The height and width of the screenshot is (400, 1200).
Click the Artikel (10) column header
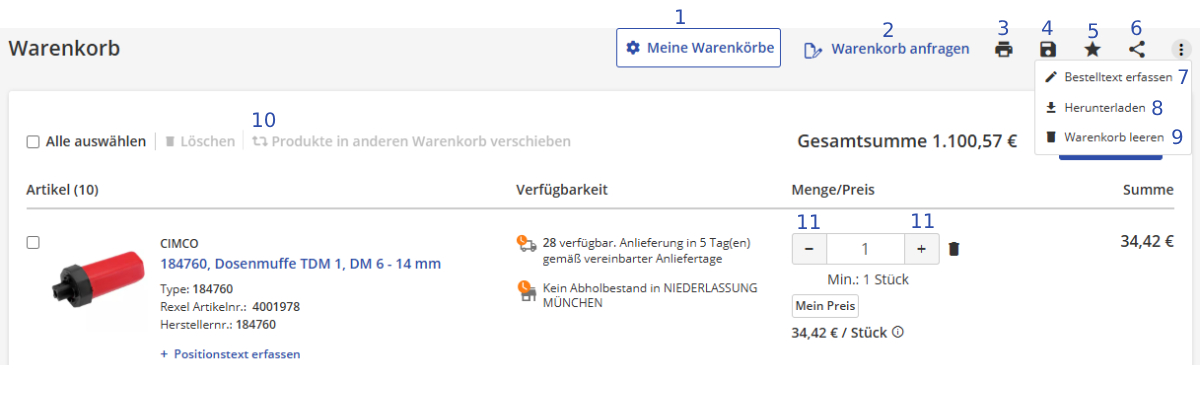(x=62, y=190)
